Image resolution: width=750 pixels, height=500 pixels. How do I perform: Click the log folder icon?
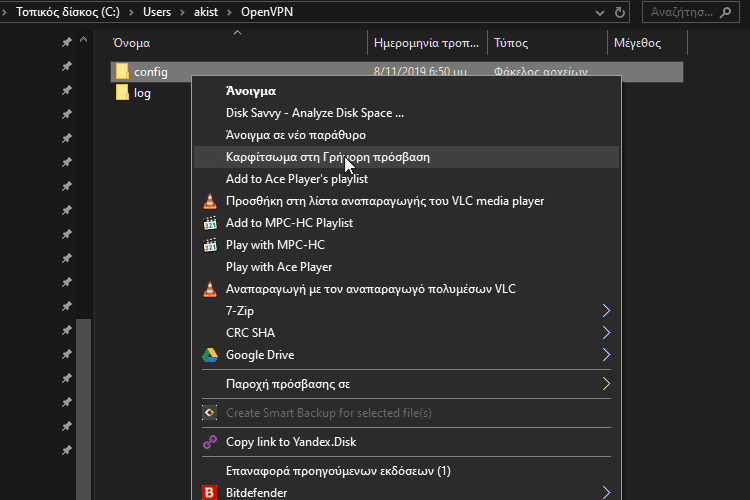point(122,93)
